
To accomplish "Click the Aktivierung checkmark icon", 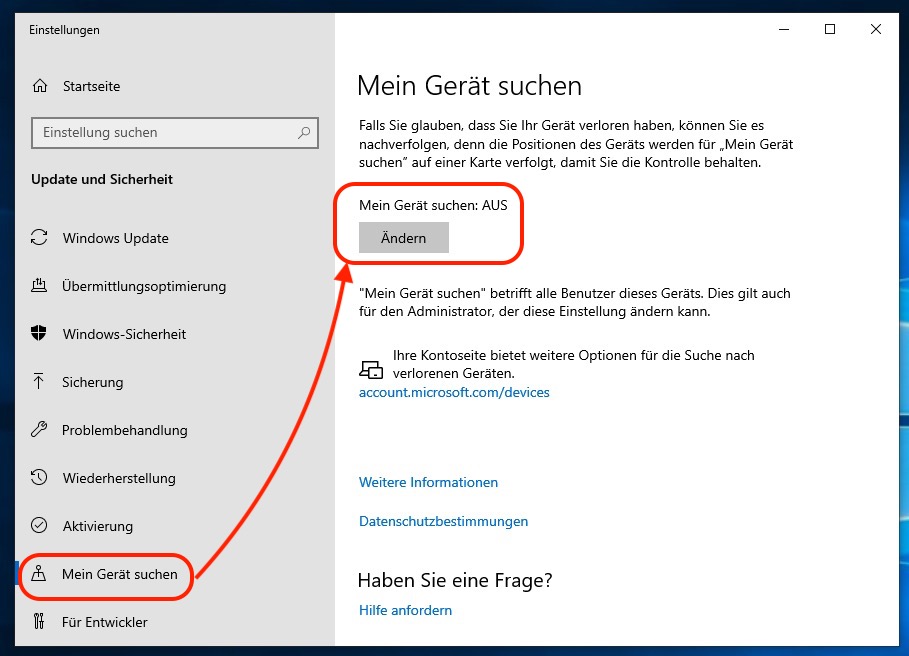I will pos(39,525).
